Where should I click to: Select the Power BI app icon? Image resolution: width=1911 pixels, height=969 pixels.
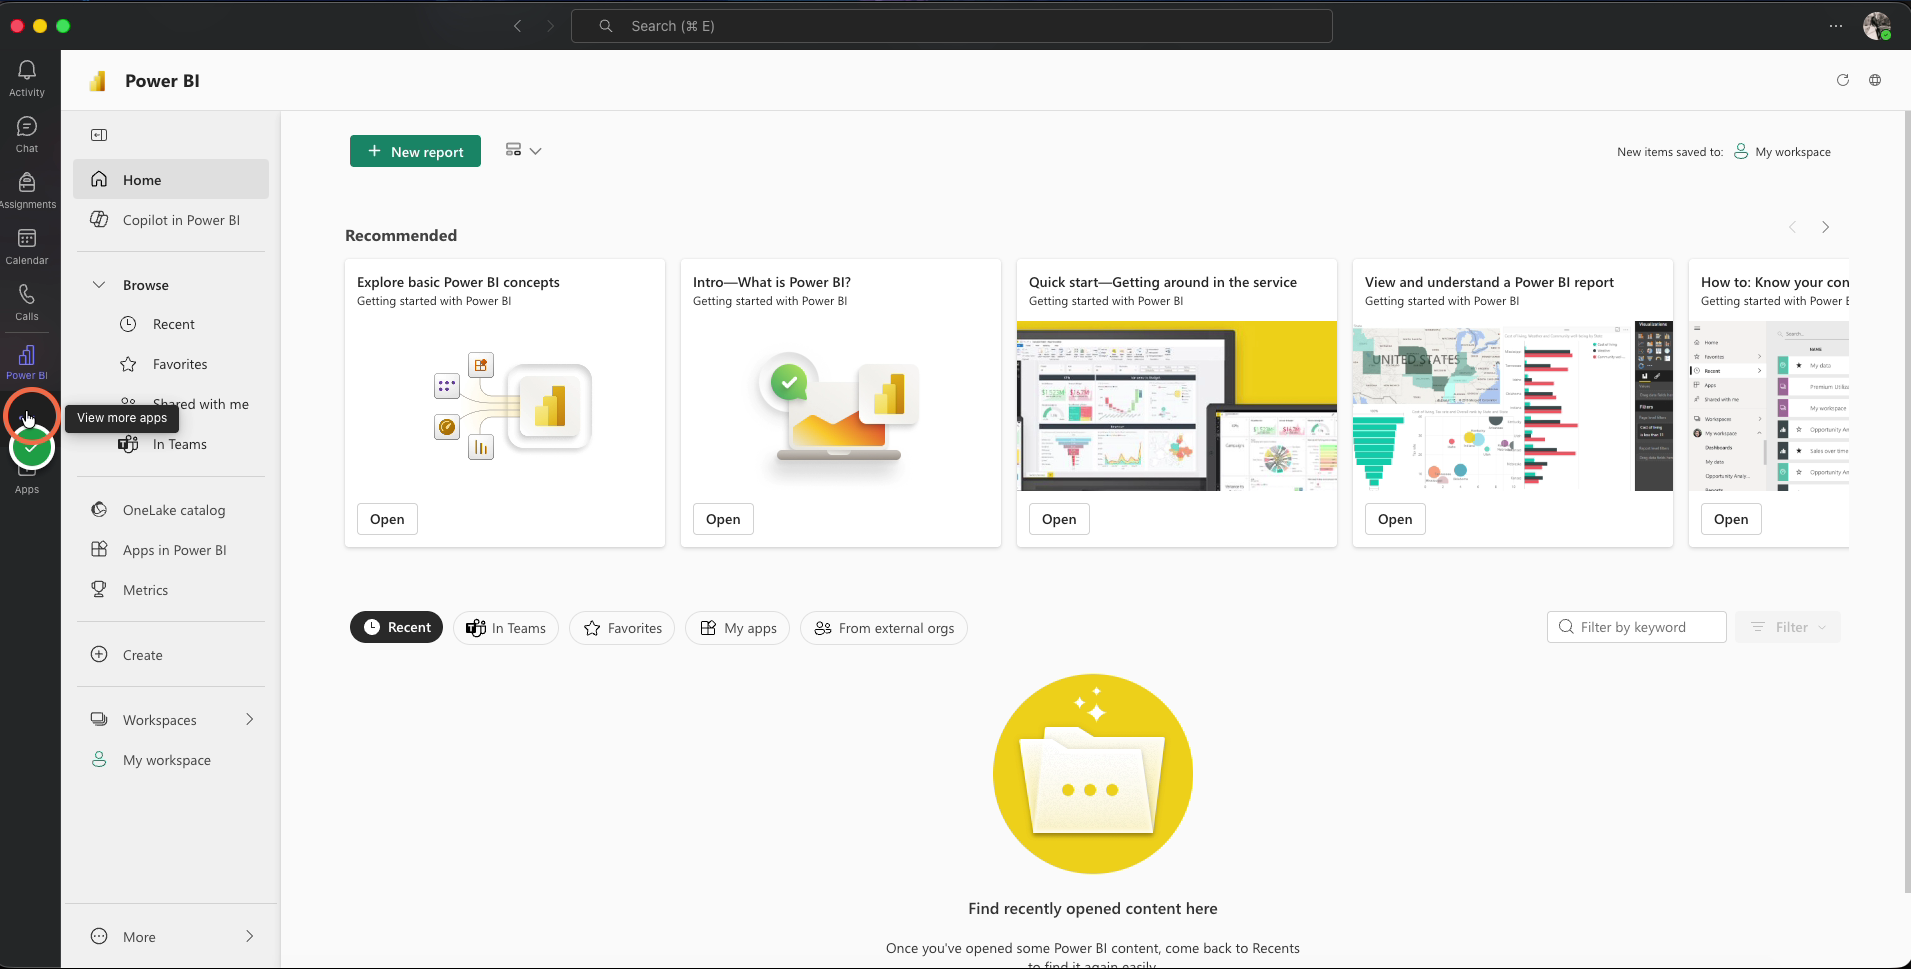(27, 361)
